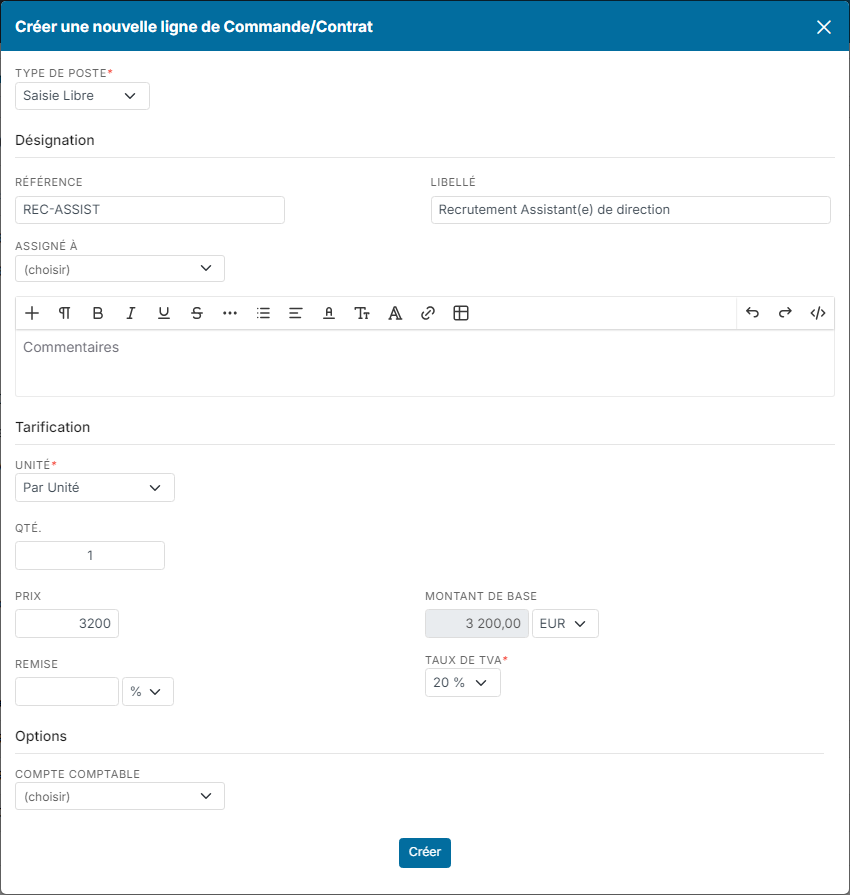
Task: Focus the Qté. quantity field
Action: 90,555
